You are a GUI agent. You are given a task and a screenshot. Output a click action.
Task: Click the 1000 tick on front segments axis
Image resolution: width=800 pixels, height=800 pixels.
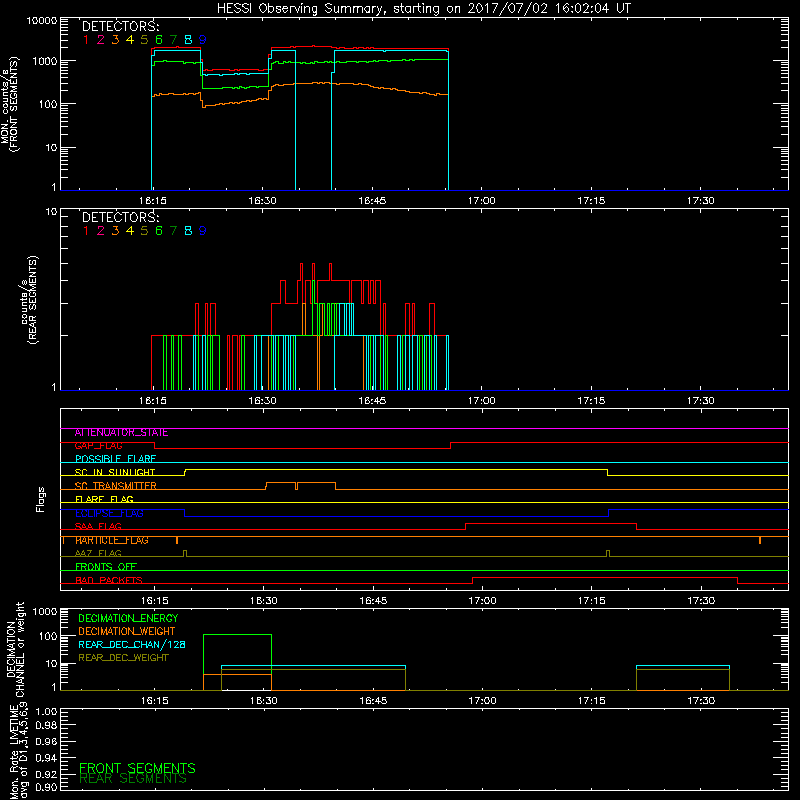[x=44, y=61]
